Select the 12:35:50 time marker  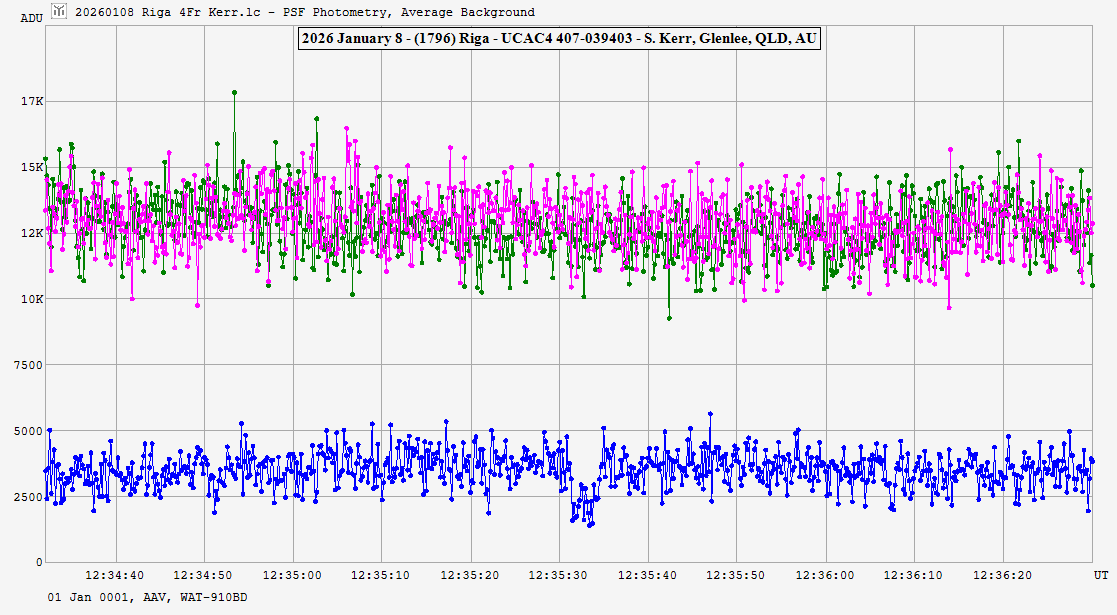tap(737, 576)
